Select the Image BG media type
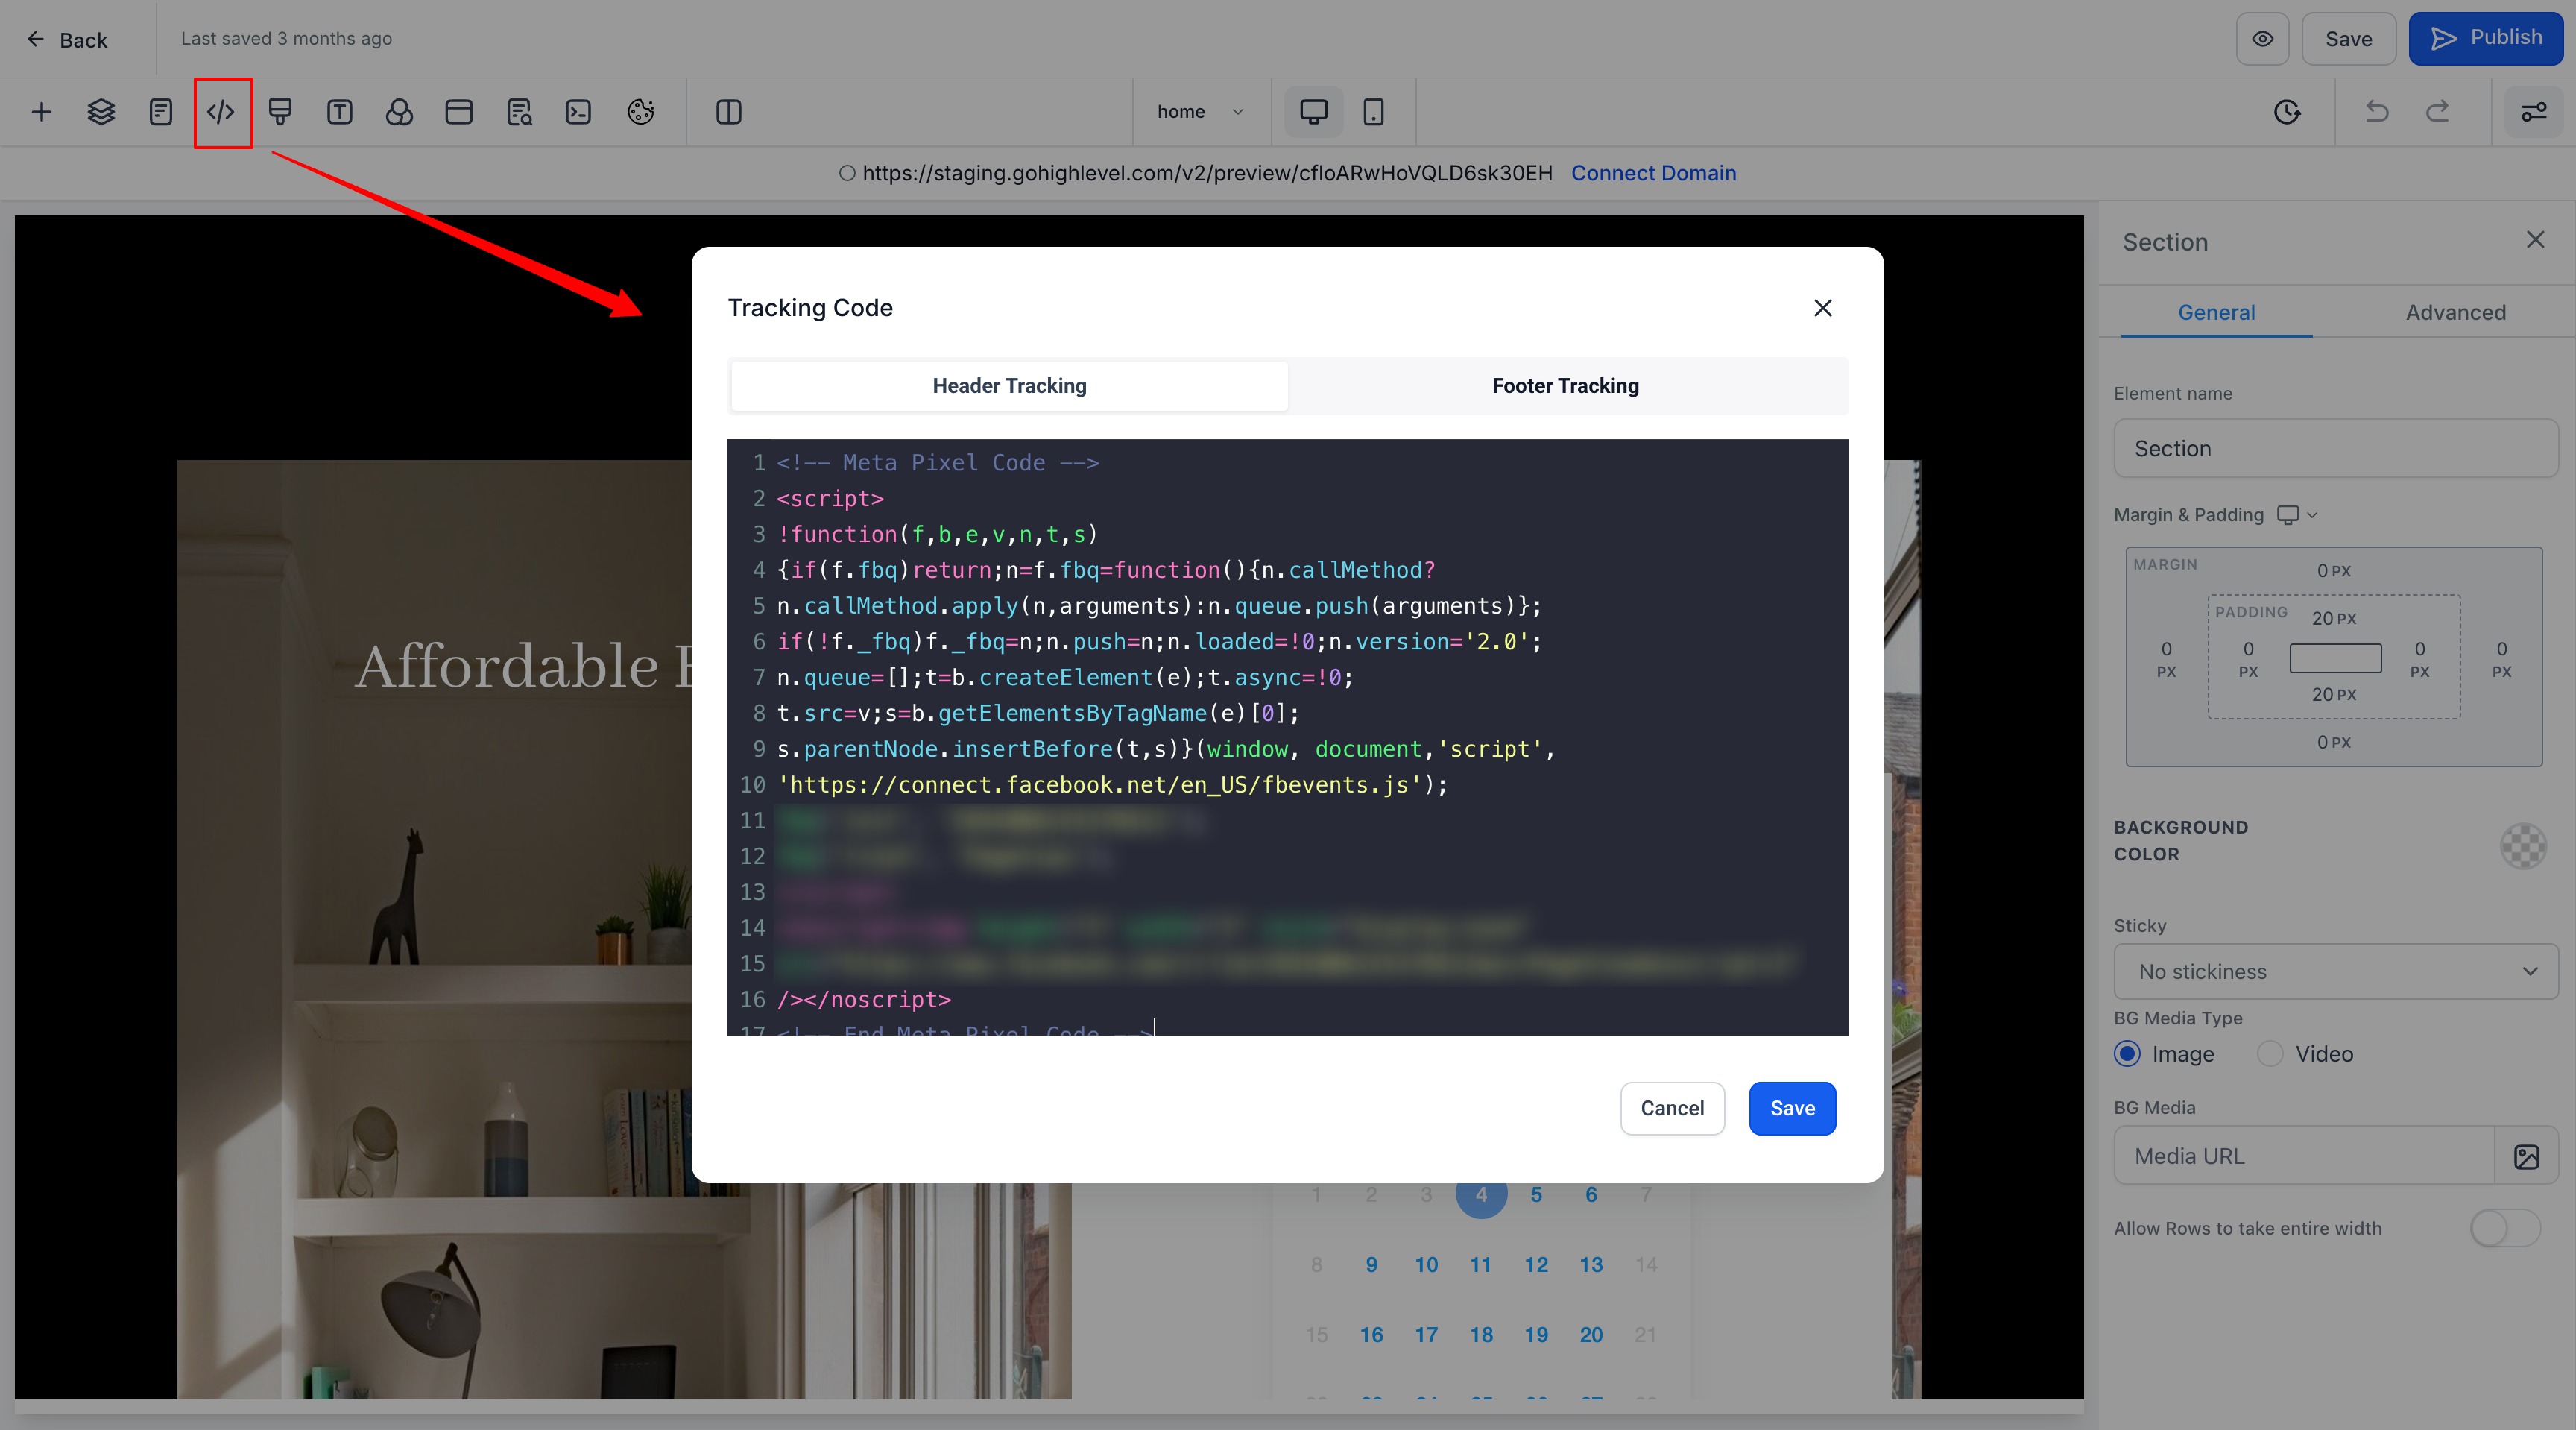Screen dimensions: 2576x1430 click(2127, 1054)
